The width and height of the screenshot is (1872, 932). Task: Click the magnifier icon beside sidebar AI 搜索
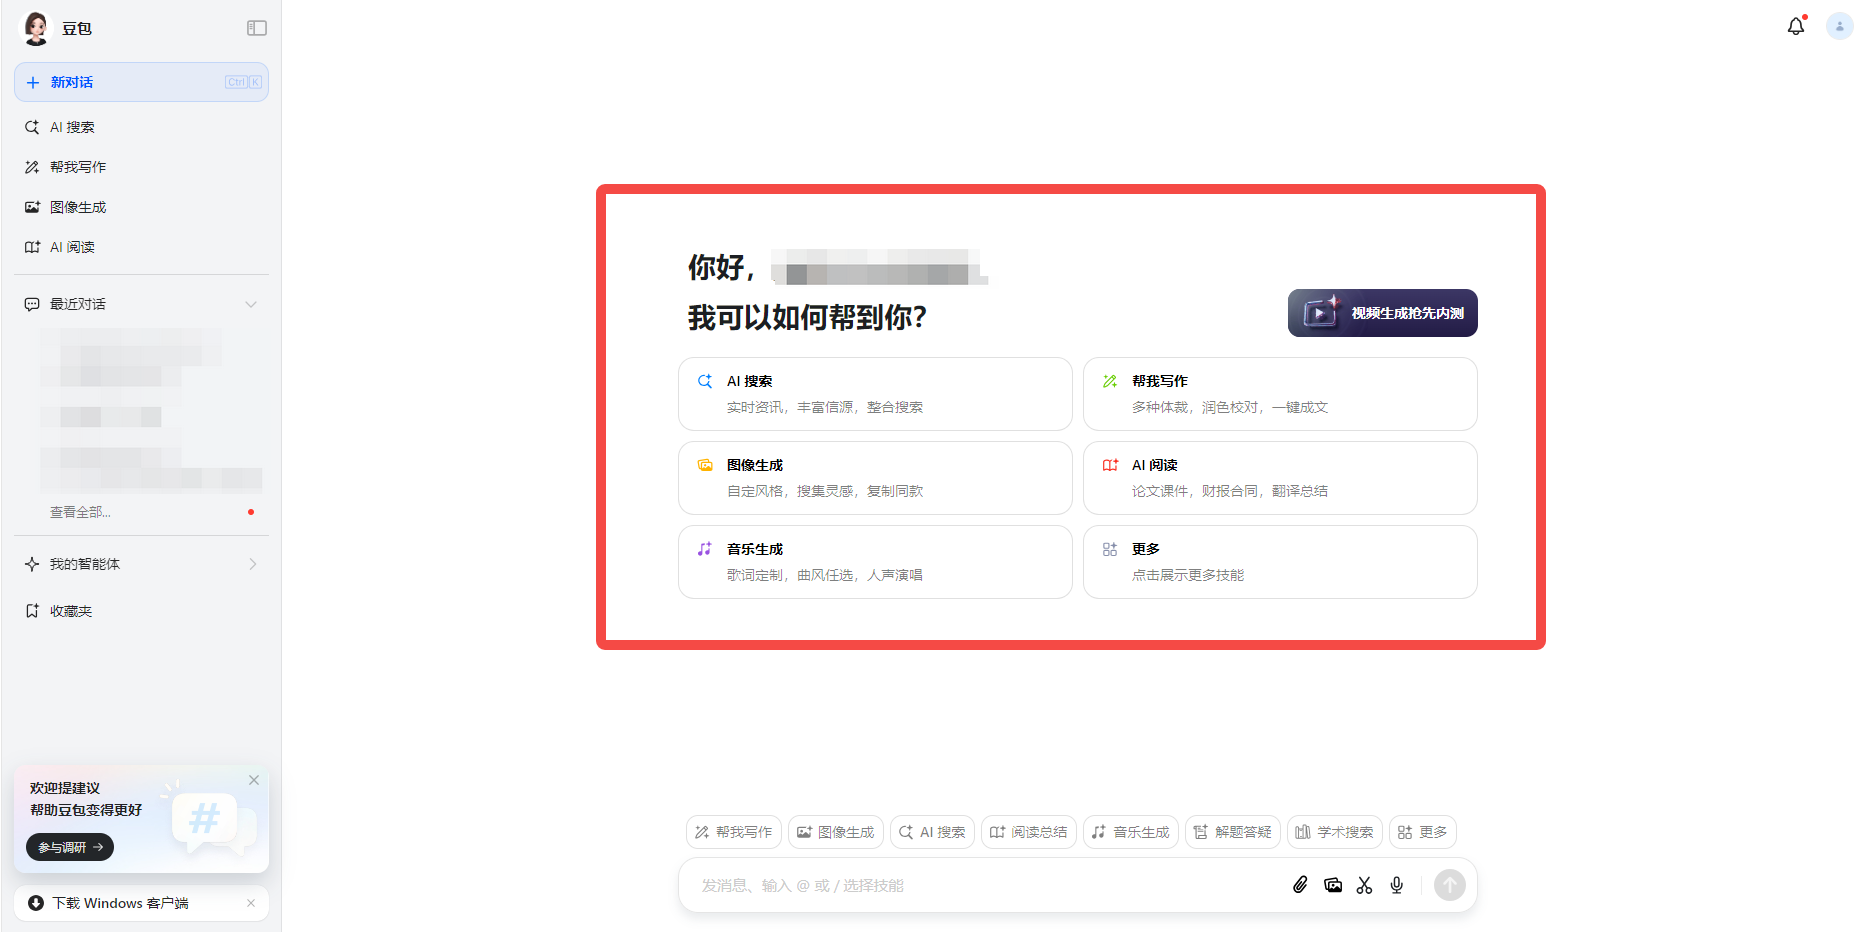(x=32, y=127)
